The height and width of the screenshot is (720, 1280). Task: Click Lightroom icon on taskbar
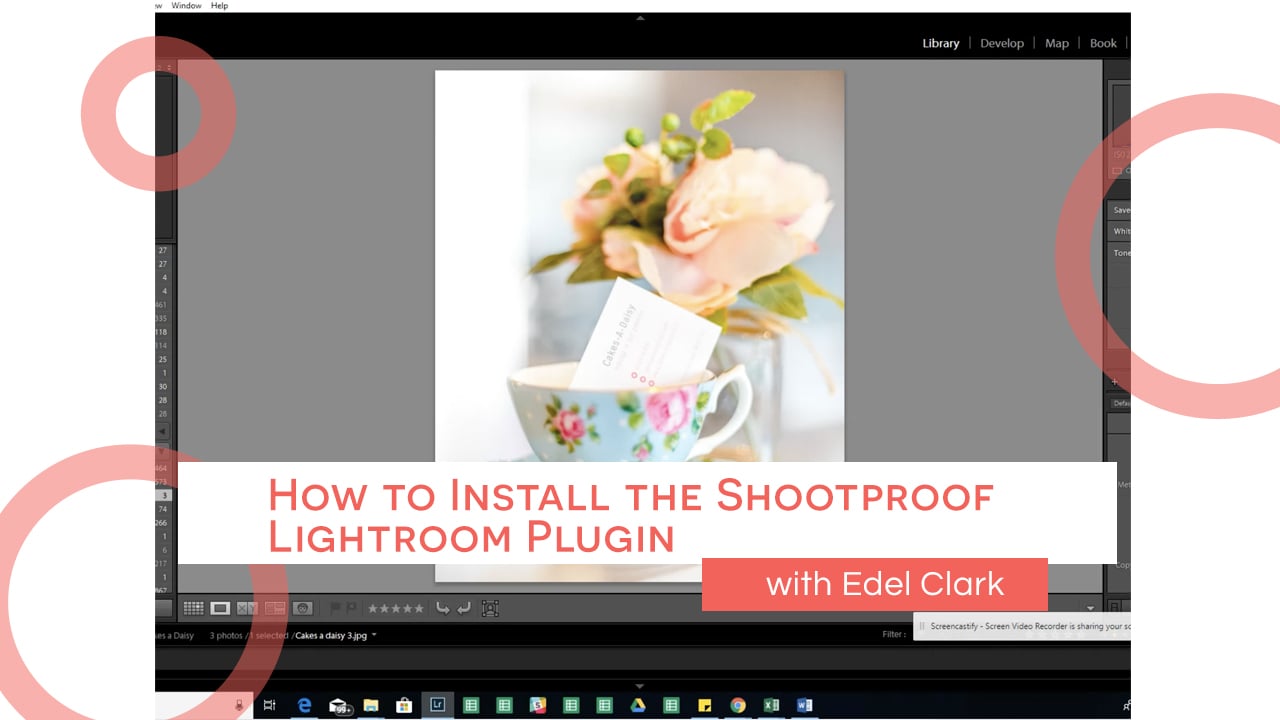point(437,705)
